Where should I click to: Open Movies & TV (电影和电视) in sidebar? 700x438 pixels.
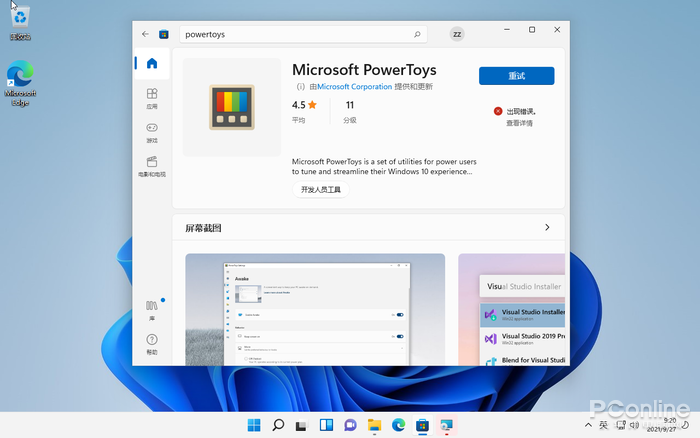(152, 166)
